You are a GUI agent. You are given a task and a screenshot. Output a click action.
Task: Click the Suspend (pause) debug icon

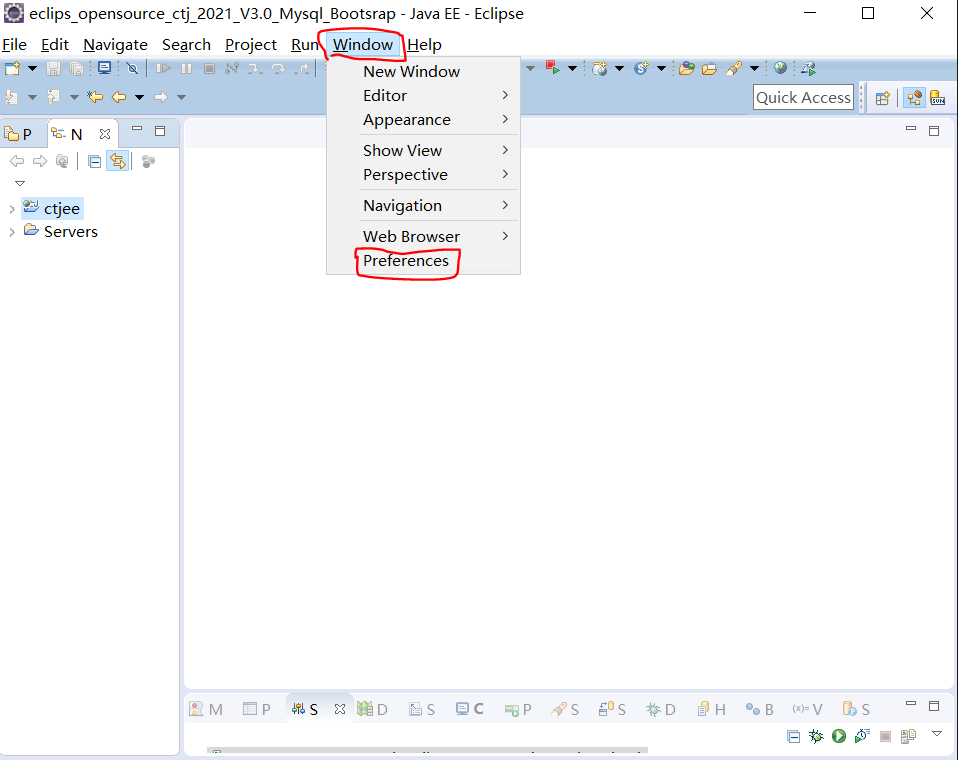(x=186, y=68)
